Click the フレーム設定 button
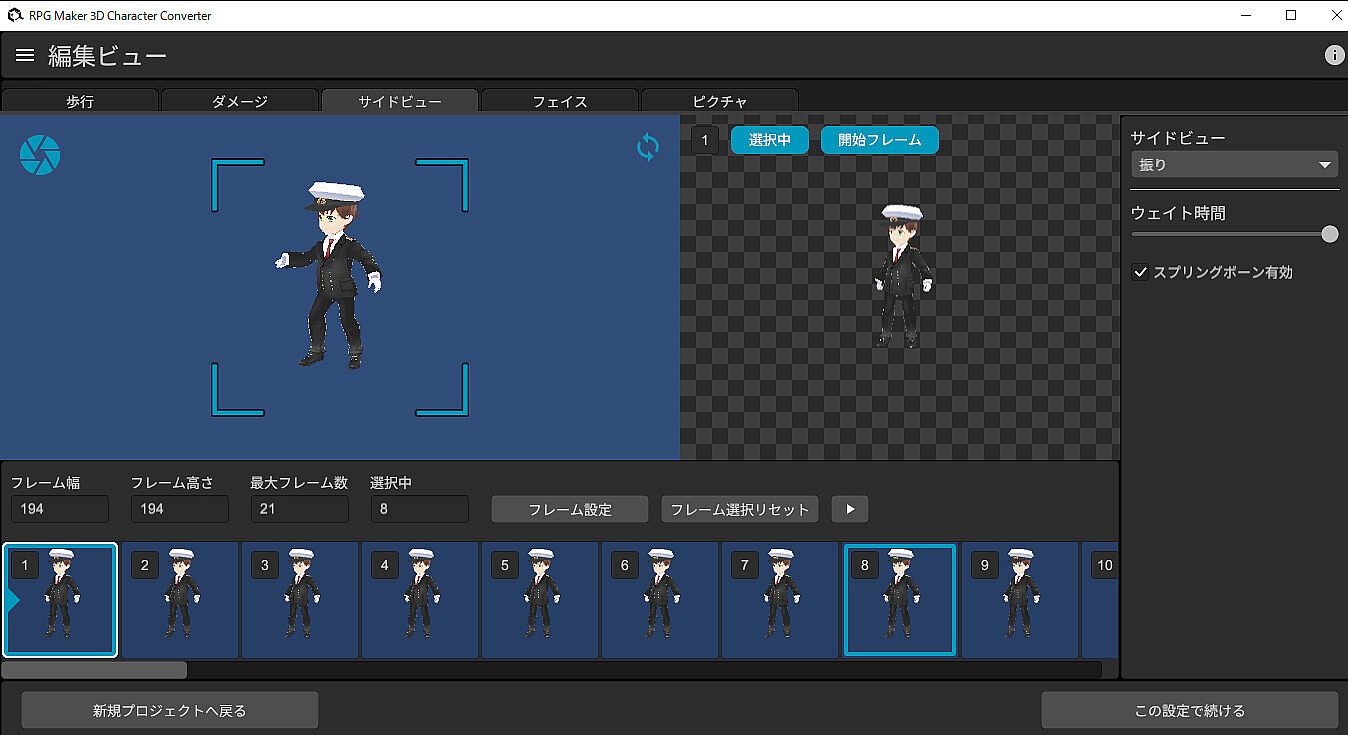This screenshot has width=1348, height=735. click(570, 509)
